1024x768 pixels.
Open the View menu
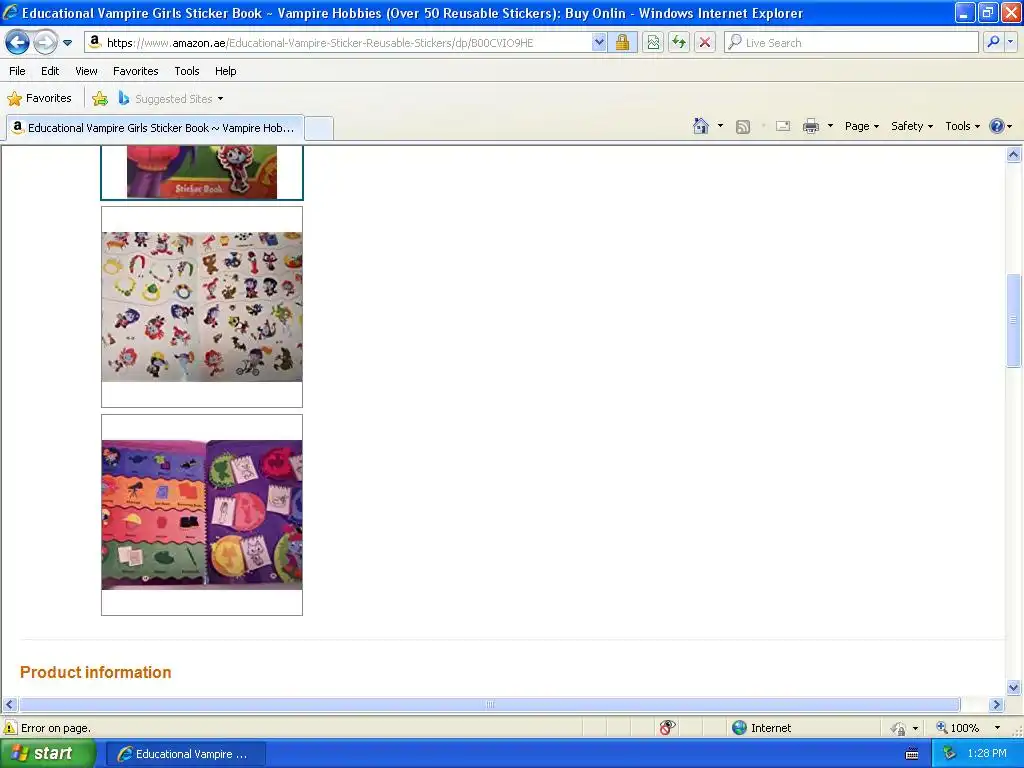(x=86, y=71)
